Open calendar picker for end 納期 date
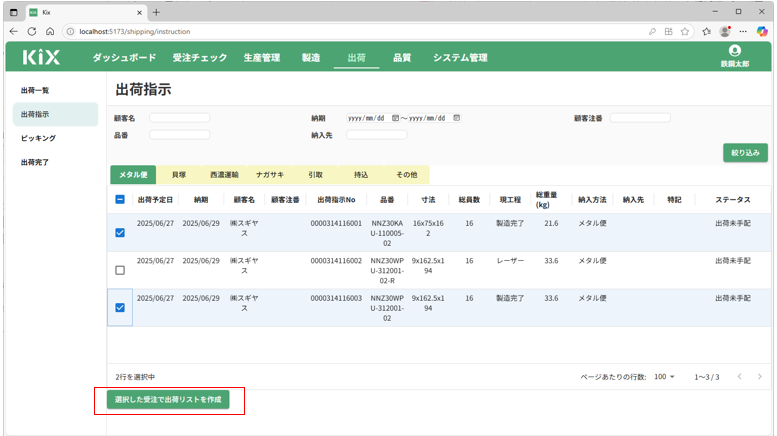This screenshot has width=777, height=436. (456, 118)
